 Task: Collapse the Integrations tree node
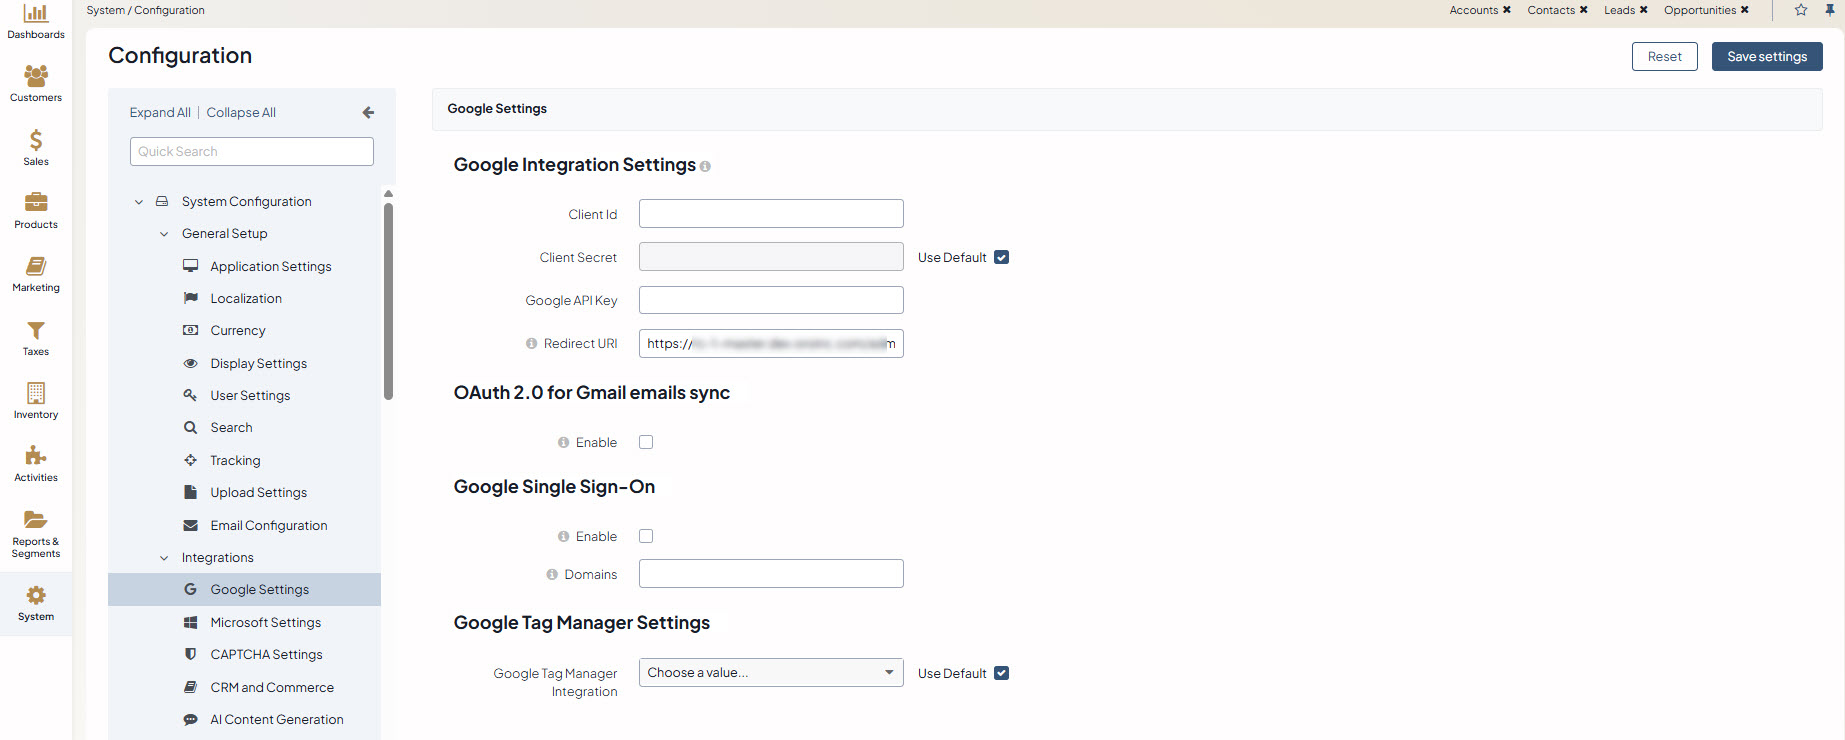tap(164, 558)
